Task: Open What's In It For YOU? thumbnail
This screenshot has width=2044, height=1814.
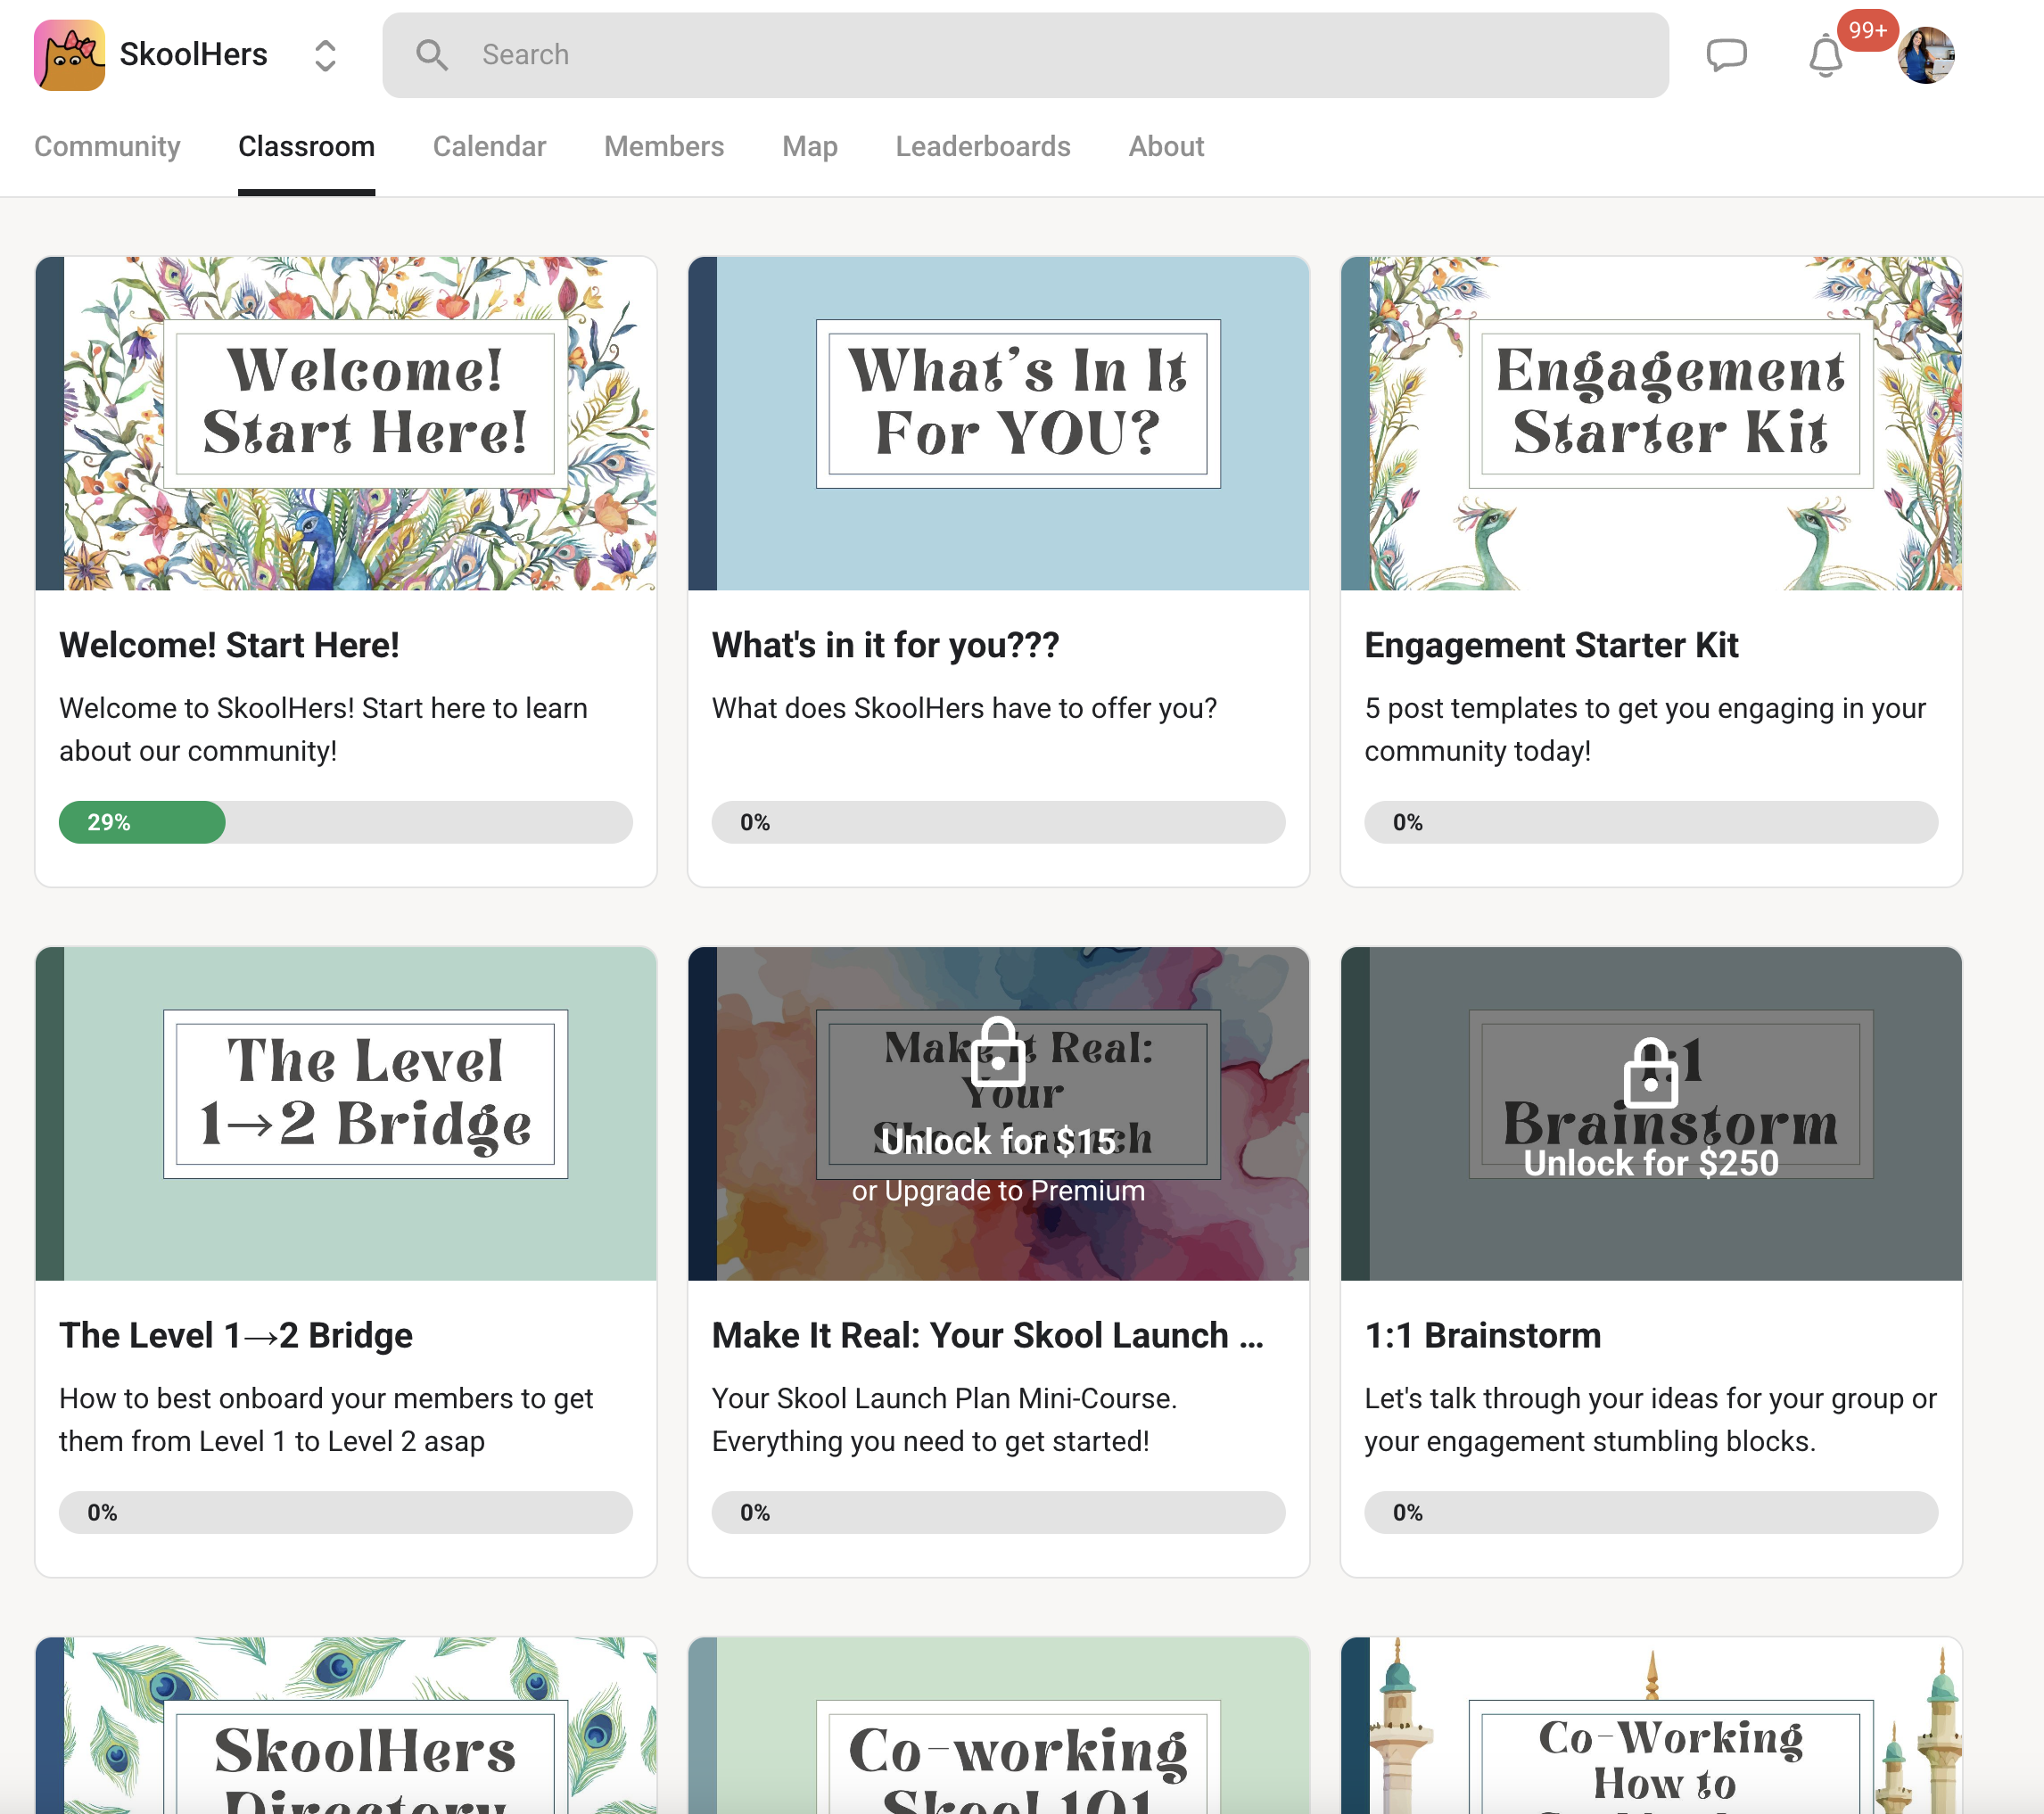Action: click(997, 423)
